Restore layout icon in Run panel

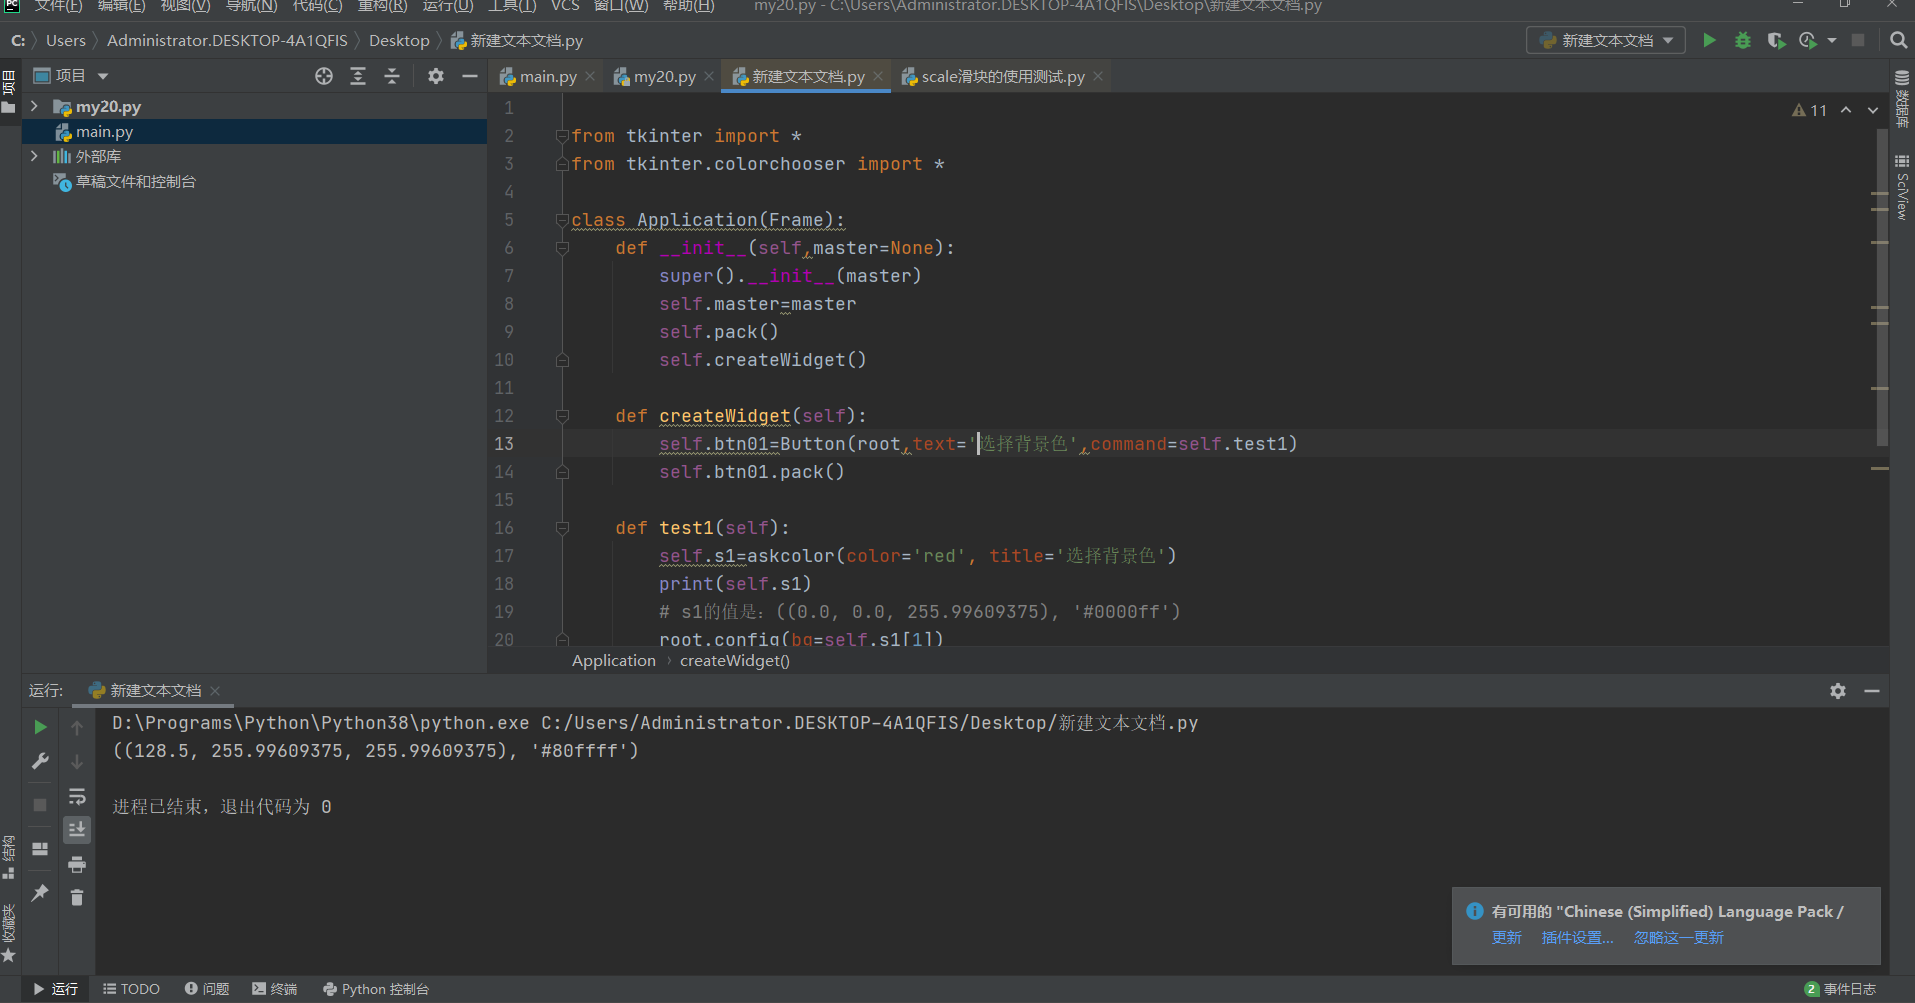coord(40,849)
